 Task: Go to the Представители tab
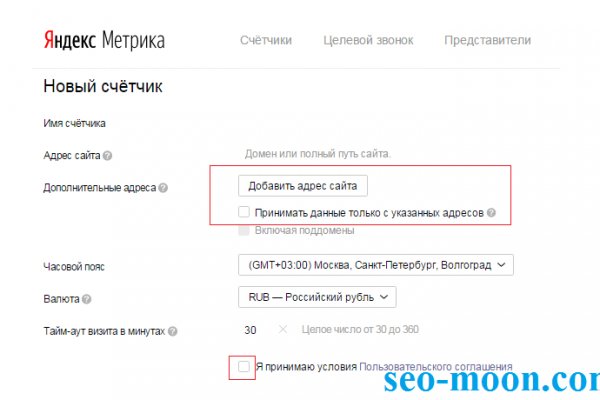click(x=487, y=41)
